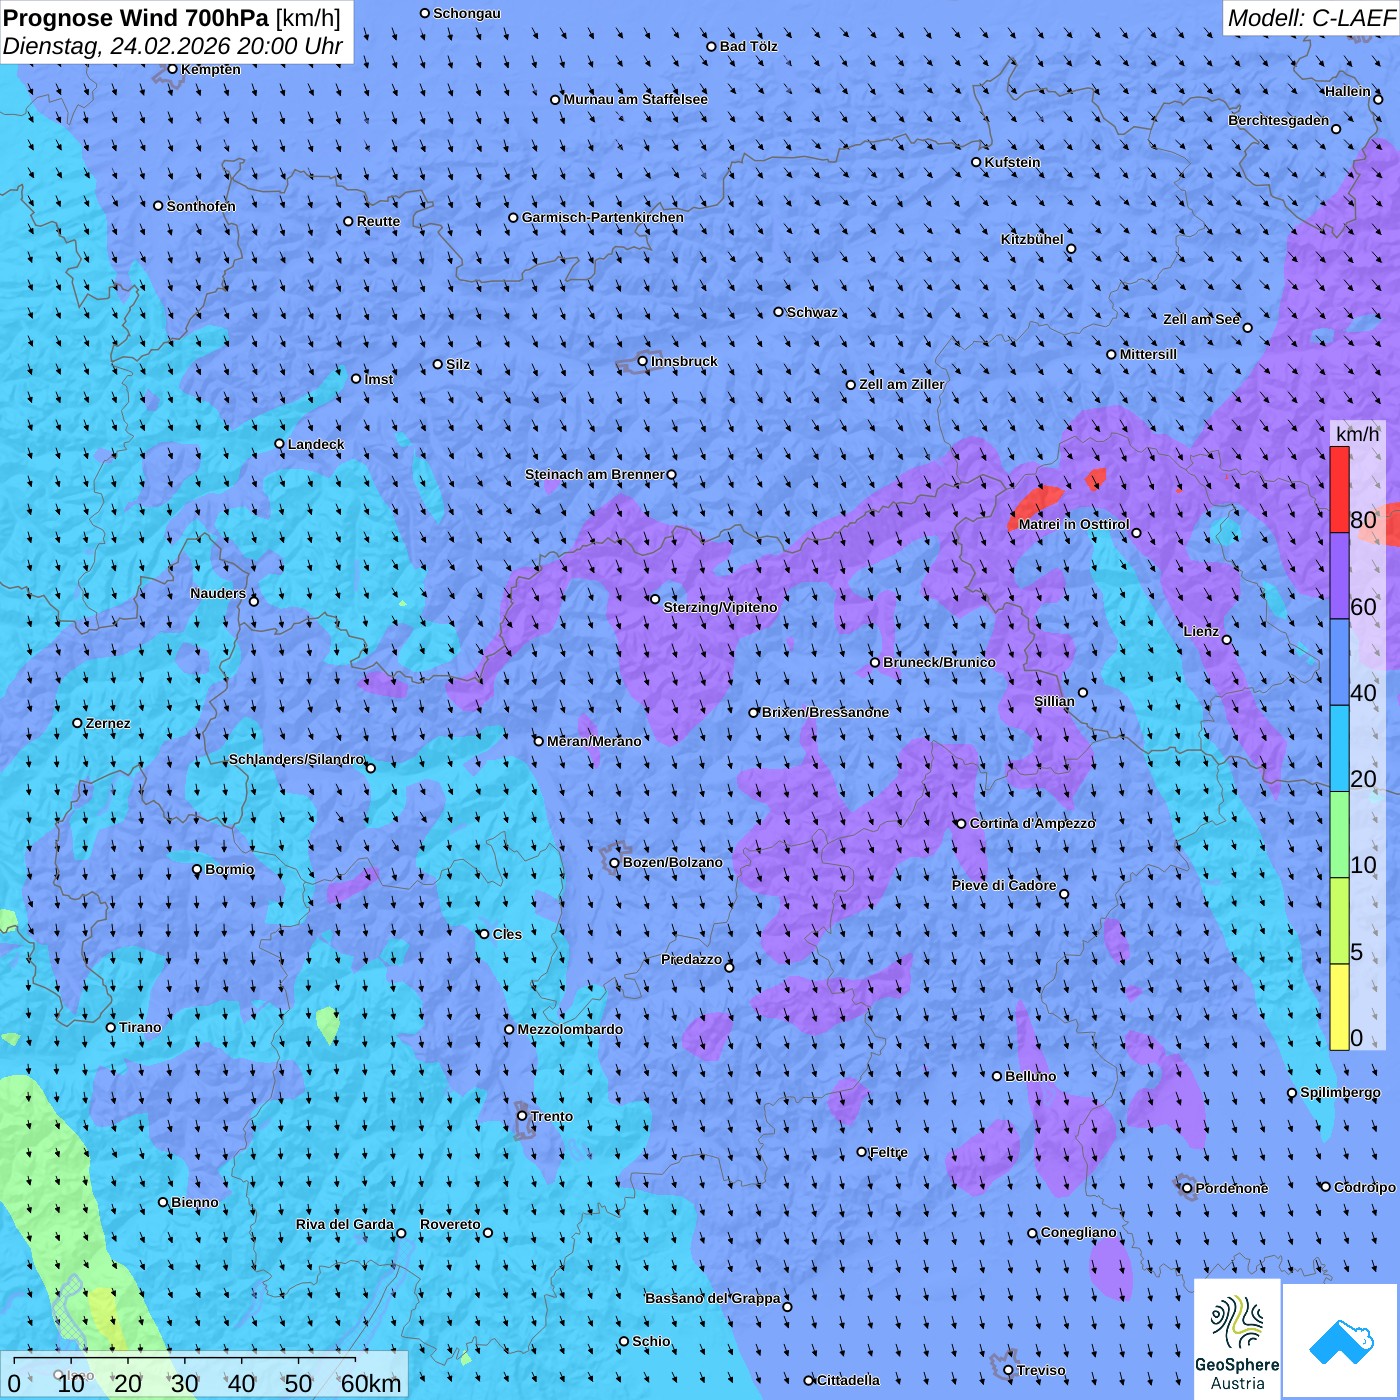The width and height of the screenshot is (1400, 1400).
Task: Click the 'Reutte' label
Action: 378,221
